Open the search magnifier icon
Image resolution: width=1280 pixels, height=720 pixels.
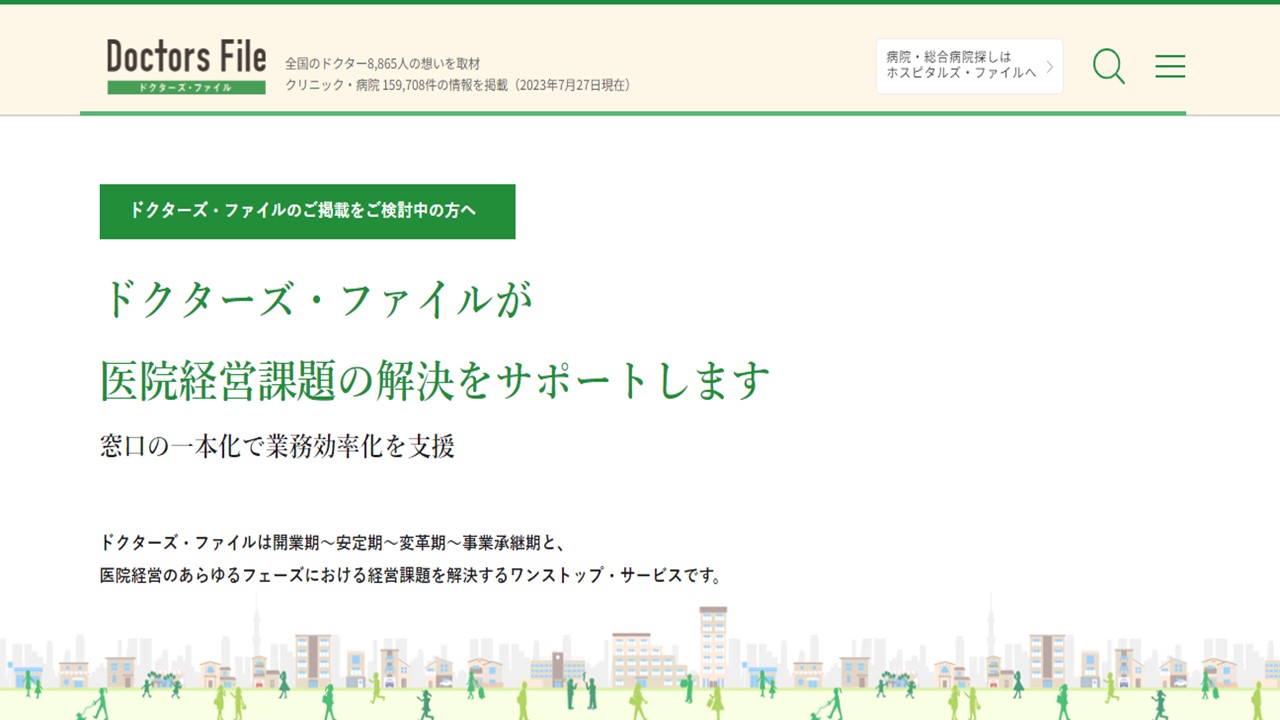(1109, 67)
